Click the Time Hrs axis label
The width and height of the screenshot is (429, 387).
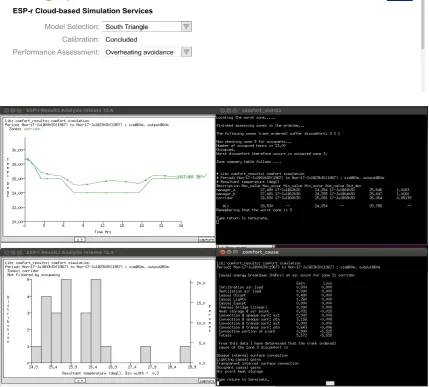pyautogui.click(x=103, y=232)
